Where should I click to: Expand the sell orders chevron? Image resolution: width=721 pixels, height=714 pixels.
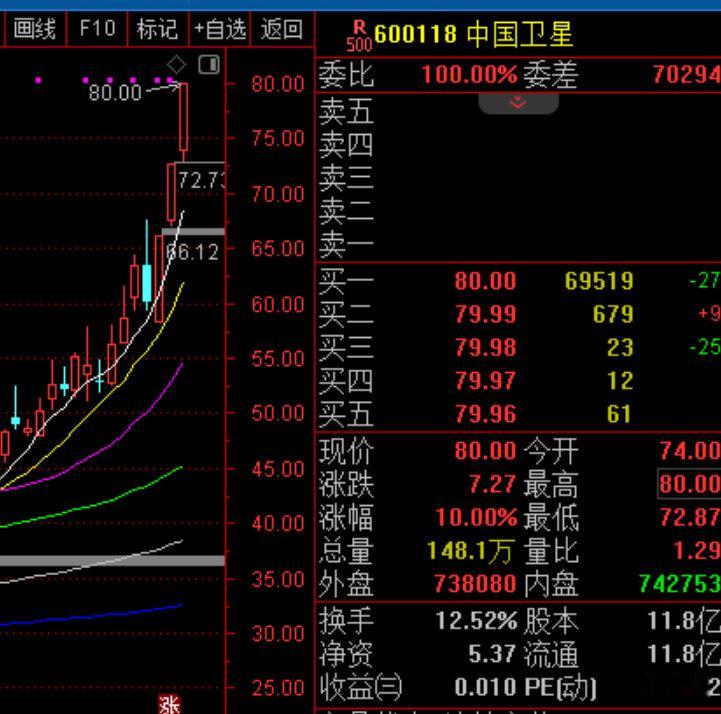click(x=518, y=103)
